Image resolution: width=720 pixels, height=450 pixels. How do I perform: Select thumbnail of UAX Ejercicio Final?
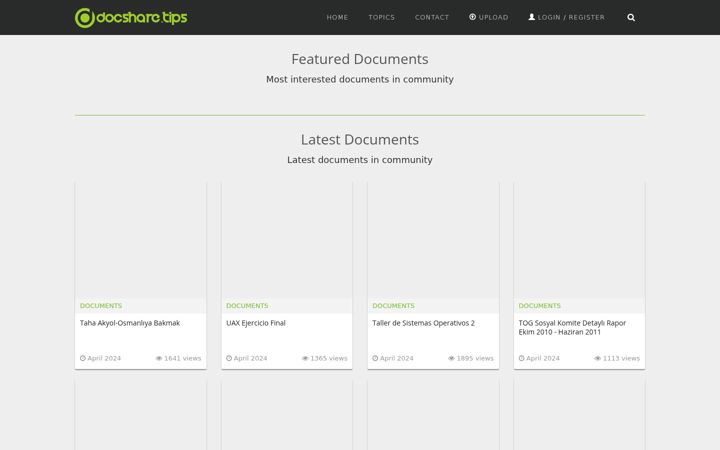[287, 240]
